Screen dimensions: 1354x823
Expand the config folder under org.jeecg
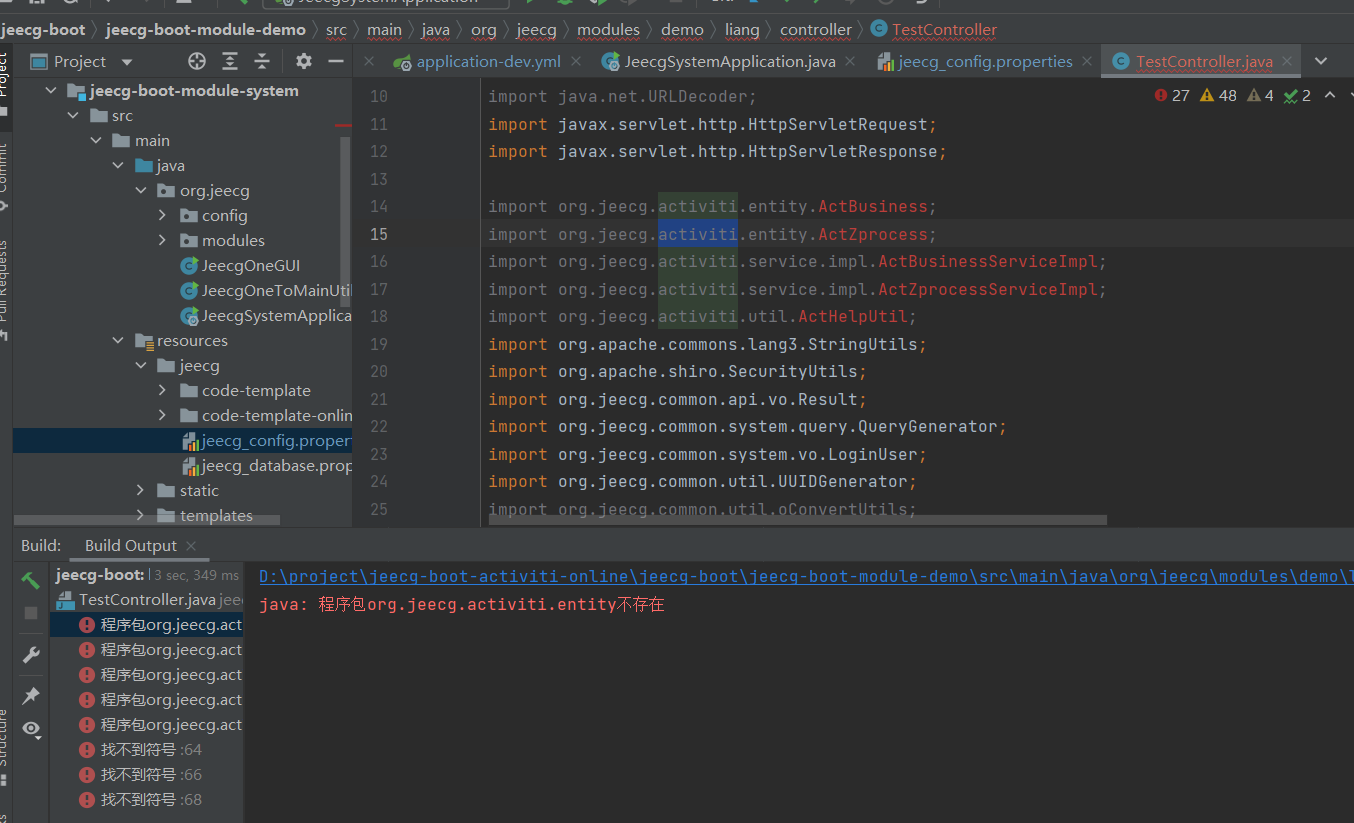(x=163, y=215)
